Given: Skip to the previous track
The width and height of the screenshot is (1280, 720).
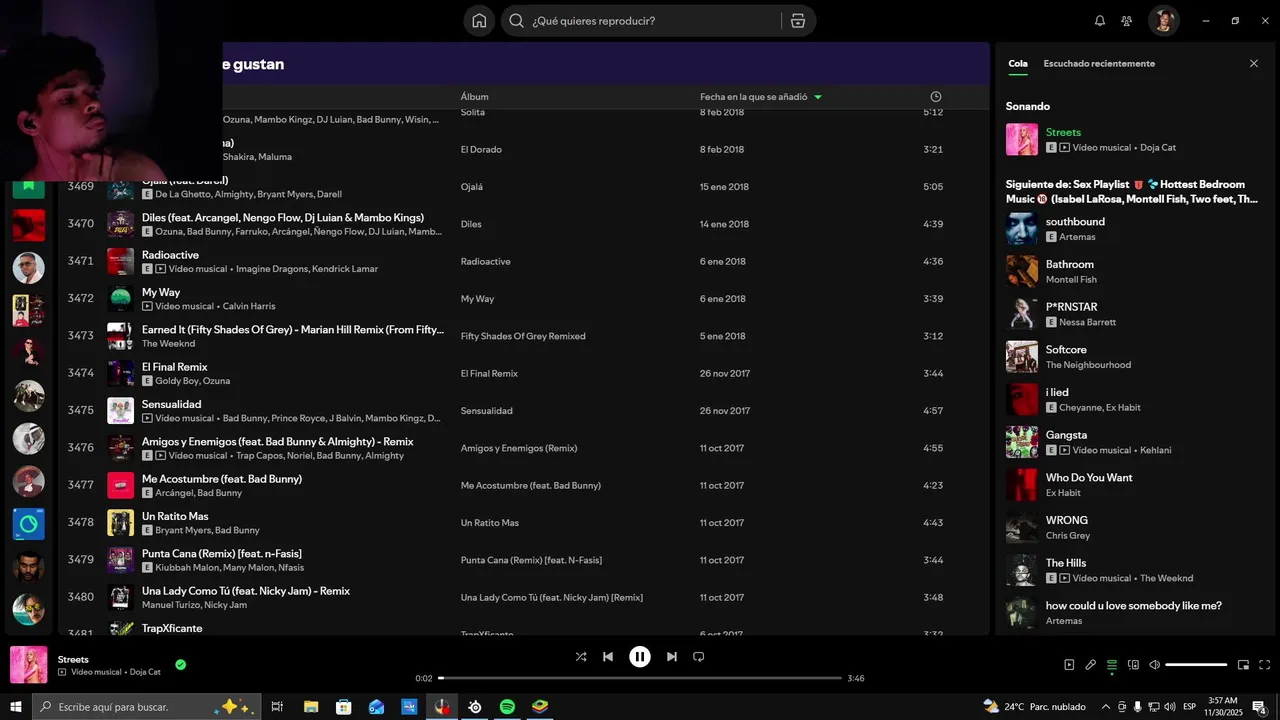Looking at the screenshot, I should (608, 657).
